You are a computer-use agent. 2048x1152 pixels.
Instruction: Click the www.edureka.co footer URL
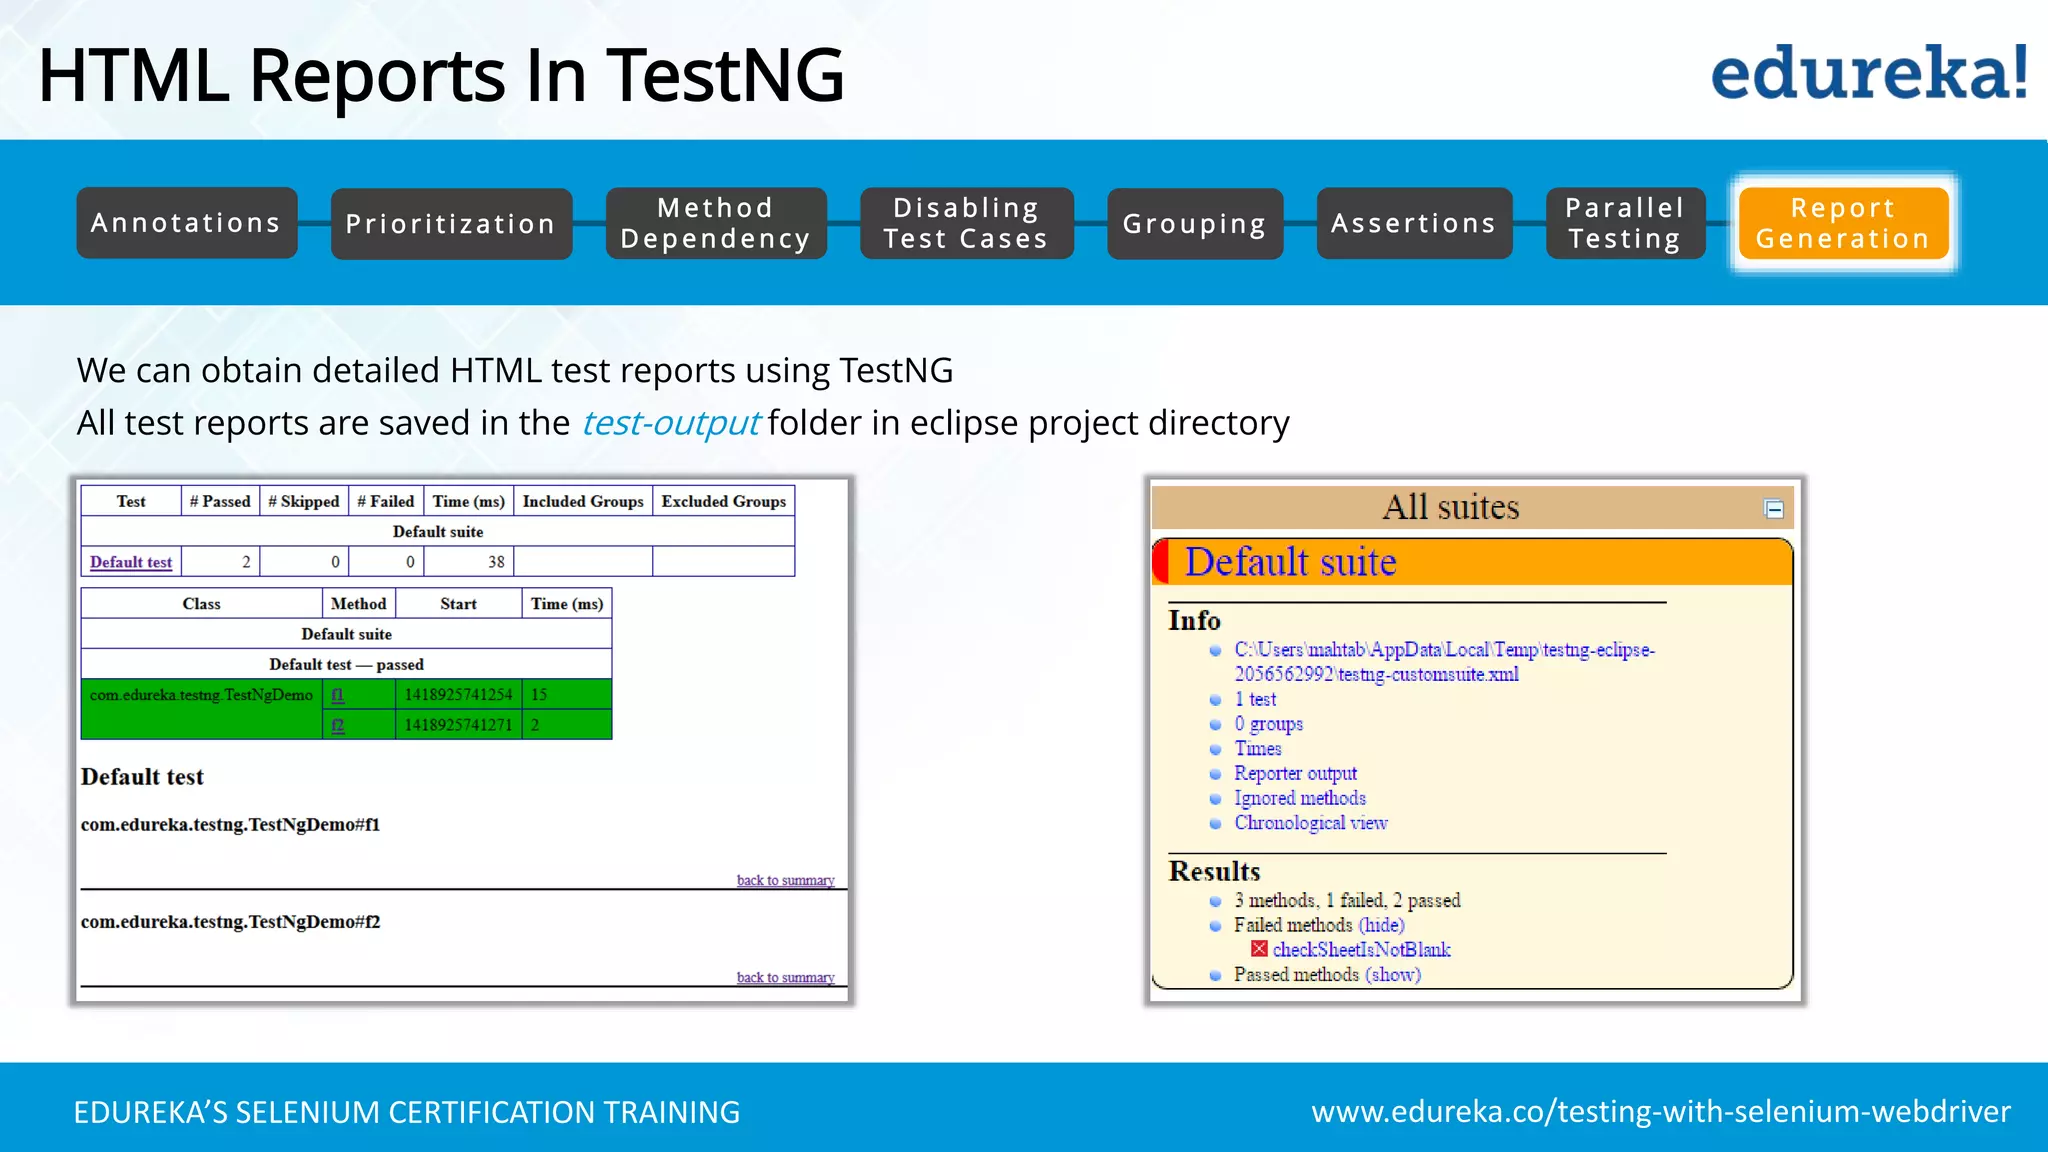[x=1661, y=1112]
